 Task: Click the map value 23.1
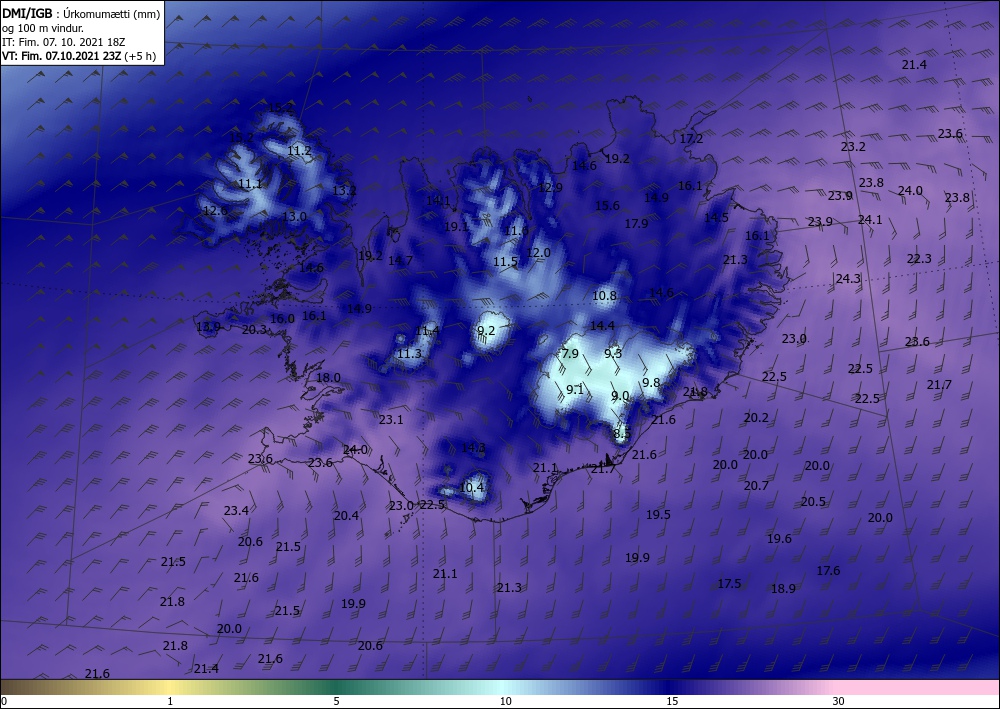pos(391,420)
